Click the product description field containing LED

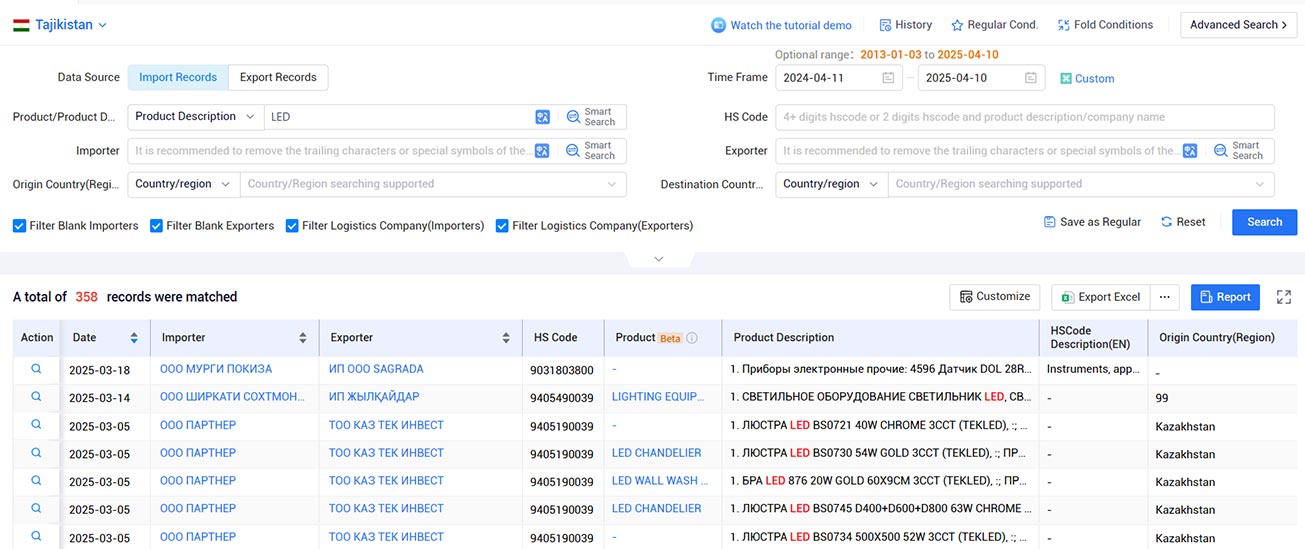[x=398, y=117]
